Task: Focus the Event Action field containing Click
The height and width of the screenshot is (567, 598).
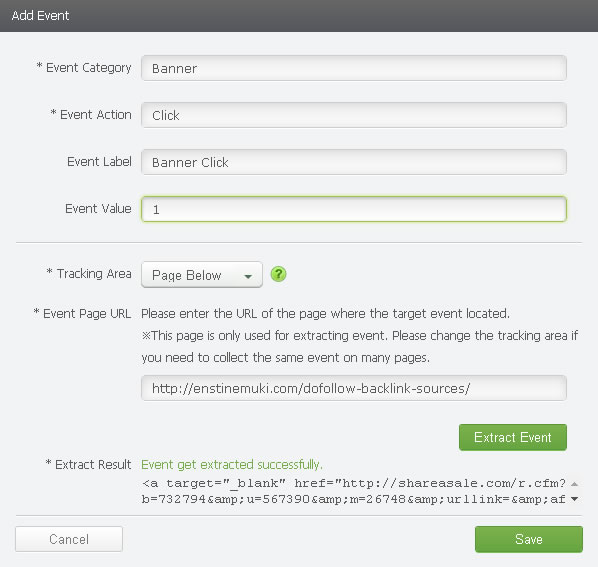Action: tap(354, 115)
